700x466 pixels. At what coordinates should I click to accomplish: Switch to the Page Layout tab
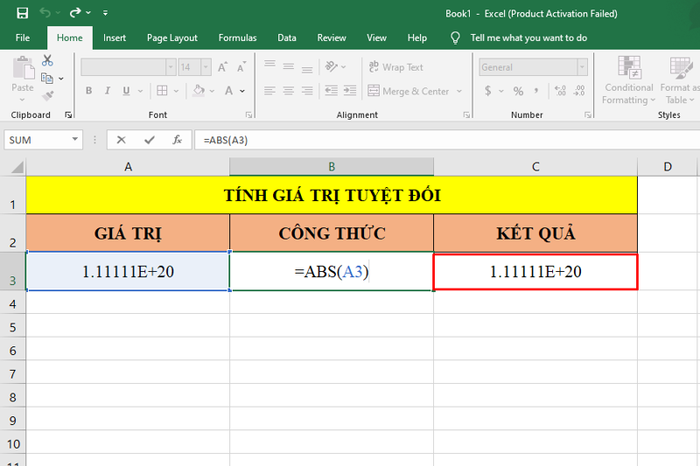point(172,38)
